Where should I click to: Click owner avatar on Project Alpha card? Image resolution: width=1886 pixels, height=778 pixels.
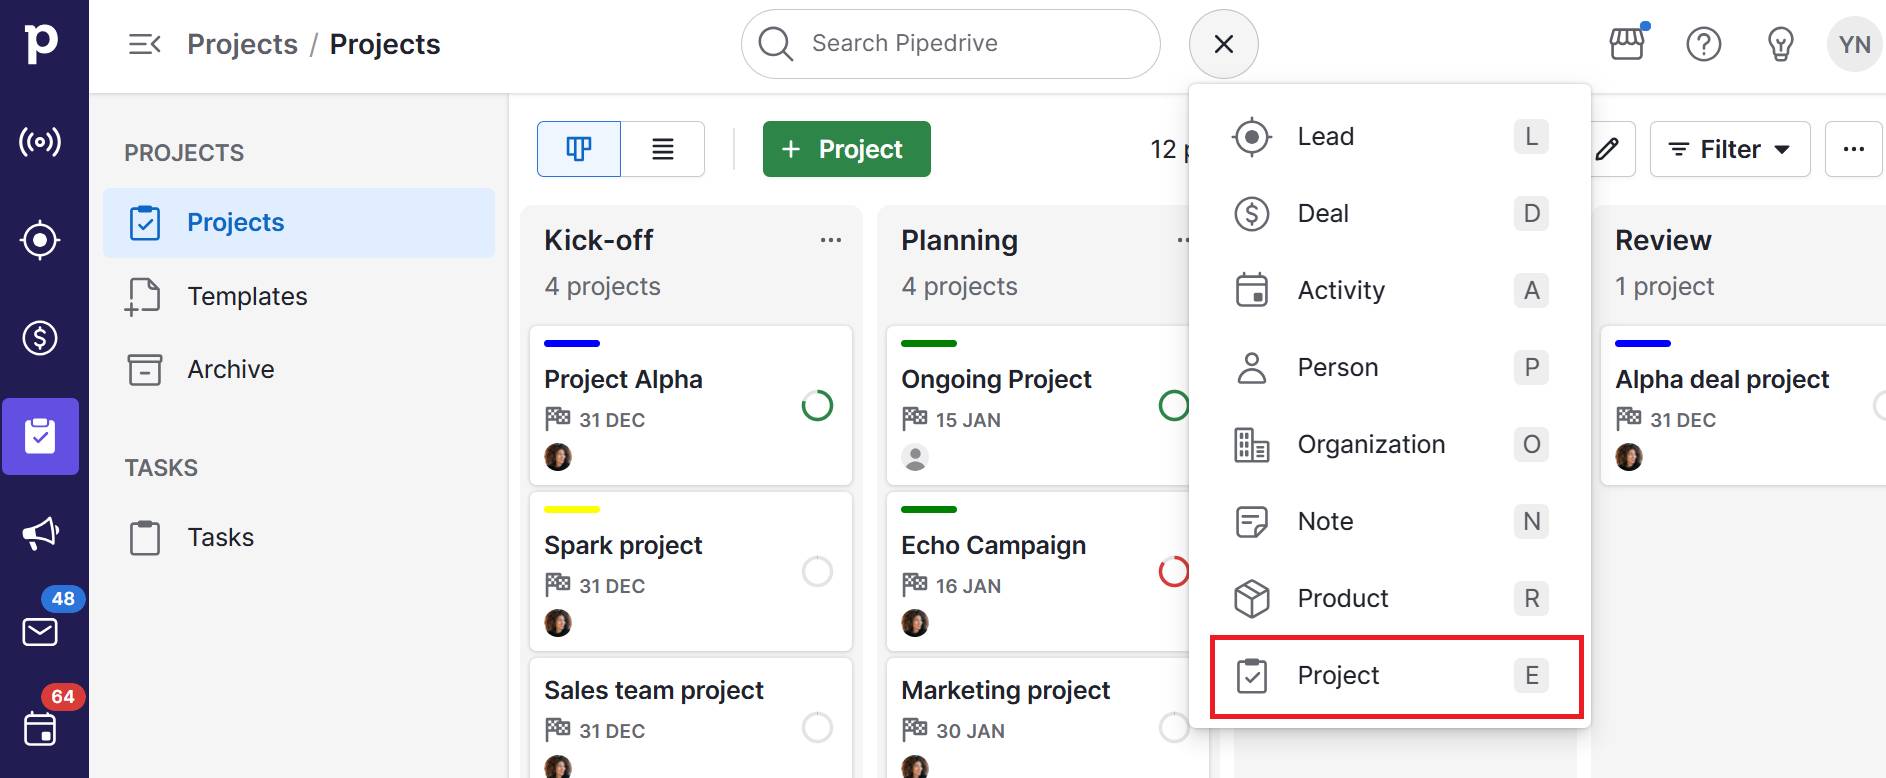pos(558,457)
